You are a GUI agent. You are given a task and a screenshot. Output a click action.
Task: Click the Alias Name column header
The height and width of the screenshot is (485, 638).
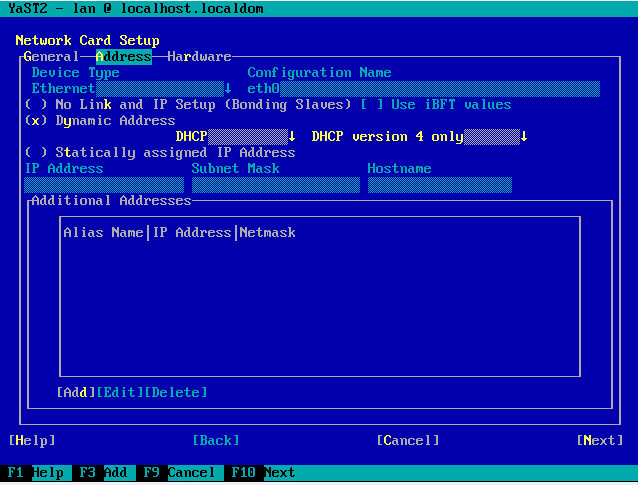[103, 232]
